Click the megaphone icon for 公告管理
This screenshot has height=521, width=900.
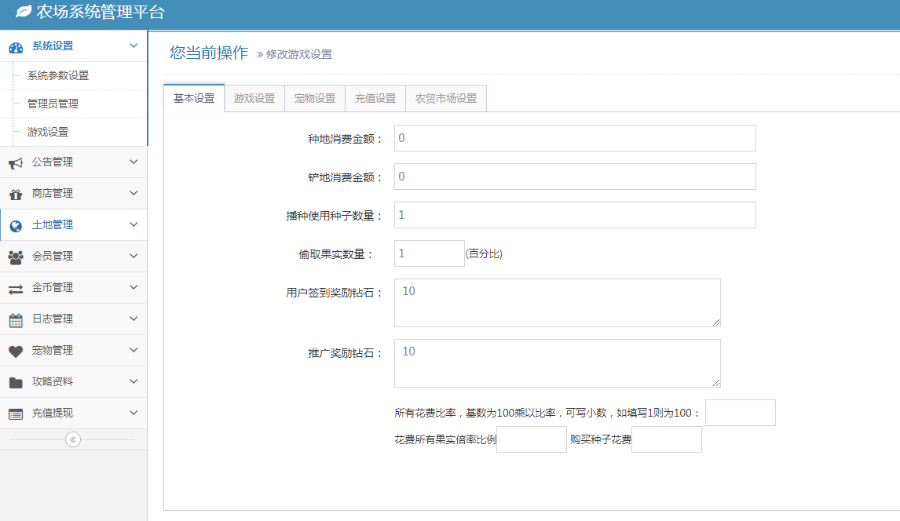(16, 163)
